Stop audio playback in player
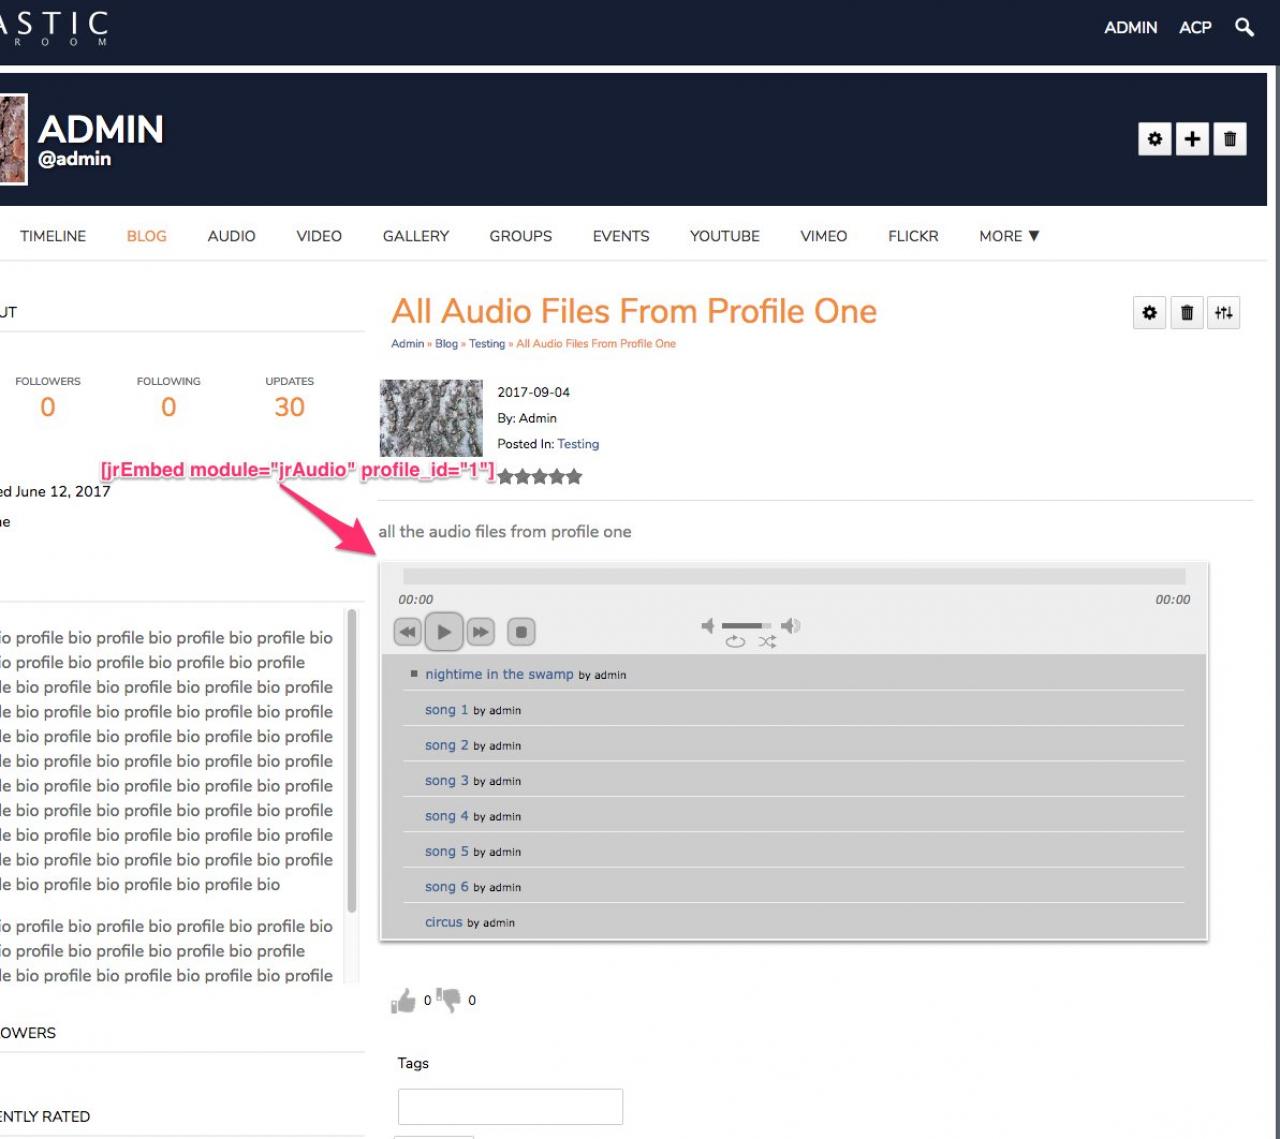1280x1139 pixels. [x=521, y=632]
